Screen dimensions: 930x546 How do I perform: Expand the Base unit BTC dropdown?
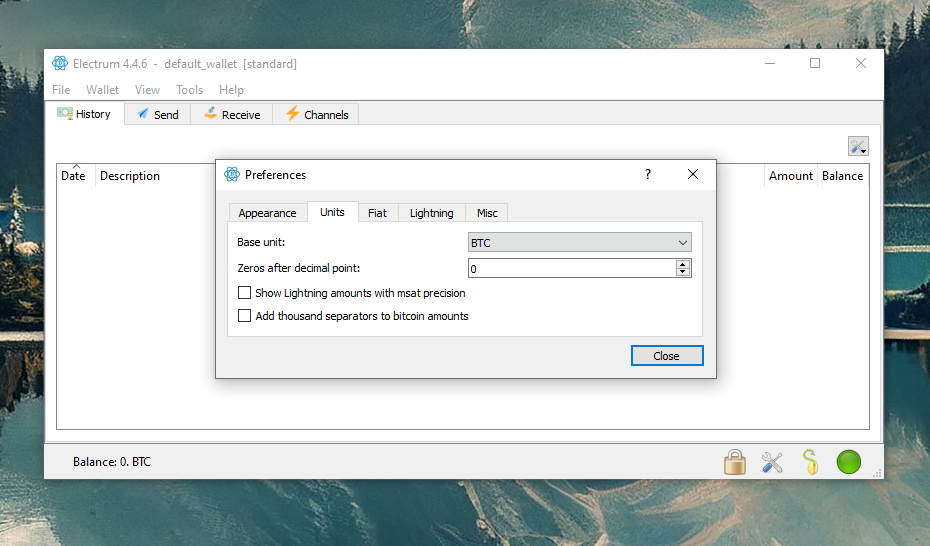coord(579,243)
